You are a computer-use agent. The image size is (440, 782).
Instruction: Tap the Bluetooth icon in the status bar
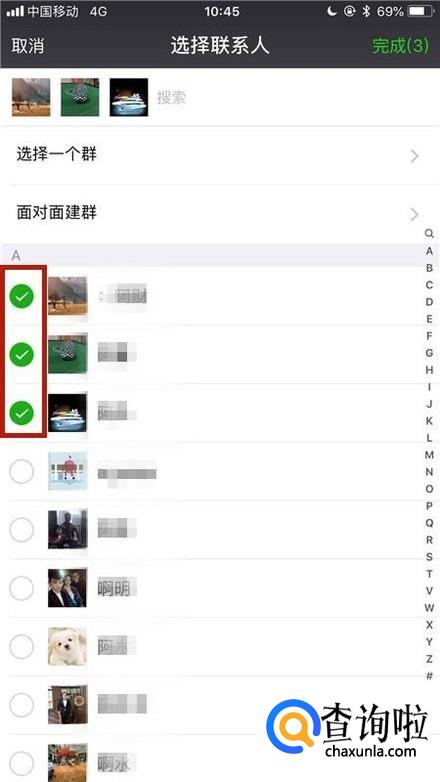(366, 11)
